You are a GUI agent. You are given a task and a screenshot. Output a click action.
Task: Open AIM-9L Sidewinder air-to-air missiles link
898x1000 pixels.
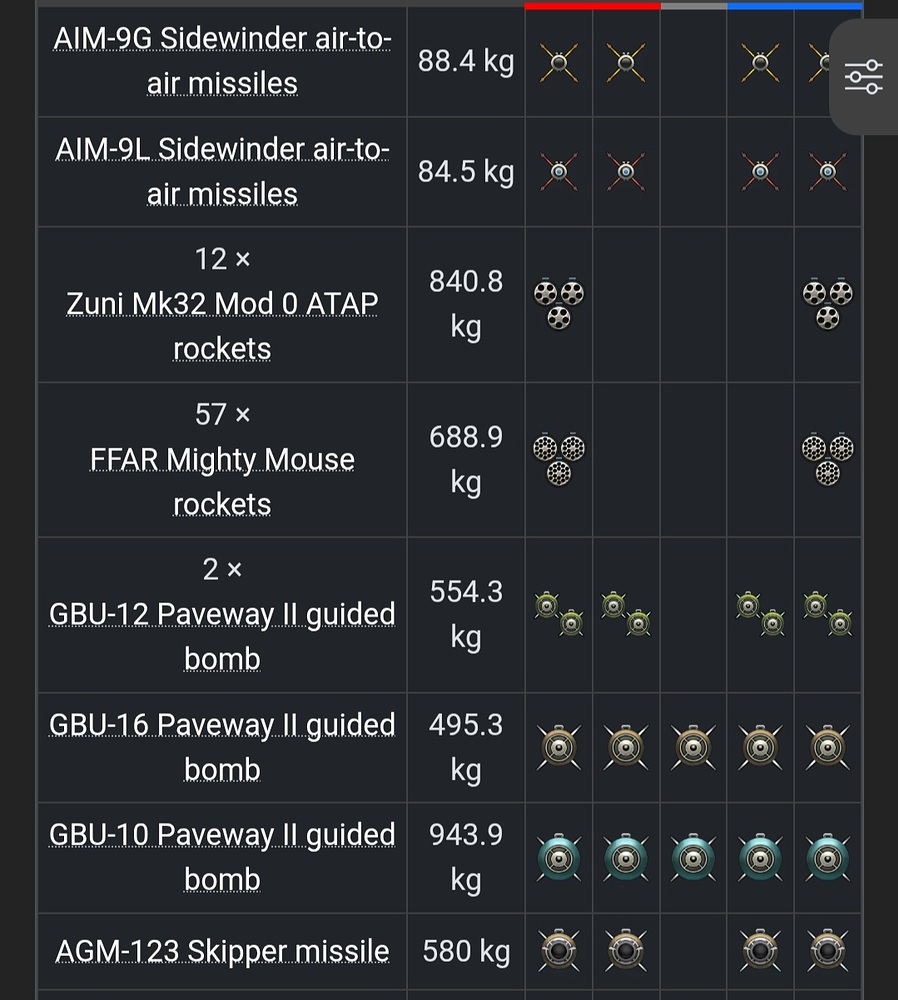tap(222, 171)
